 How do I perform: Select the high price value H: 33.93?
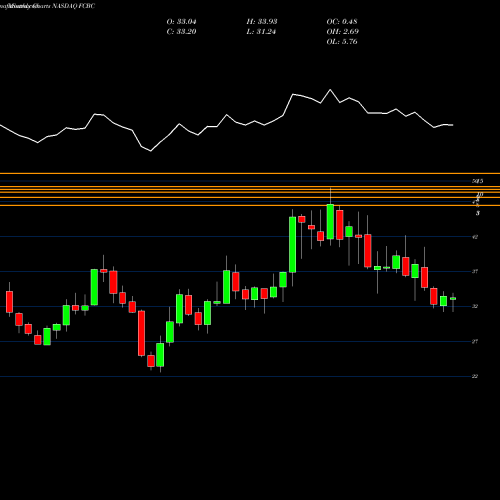tap(262, 22)
